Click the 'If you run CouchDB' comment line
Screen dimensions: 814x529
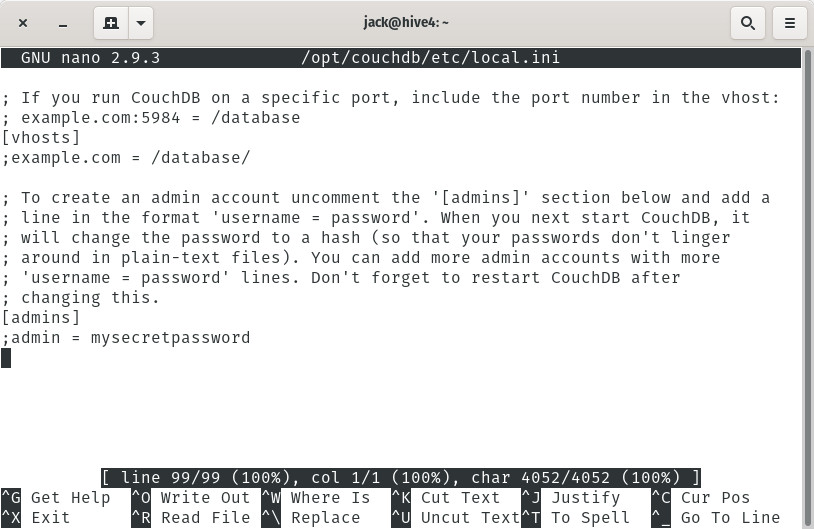pyautogui.click(x=391, y=98)
